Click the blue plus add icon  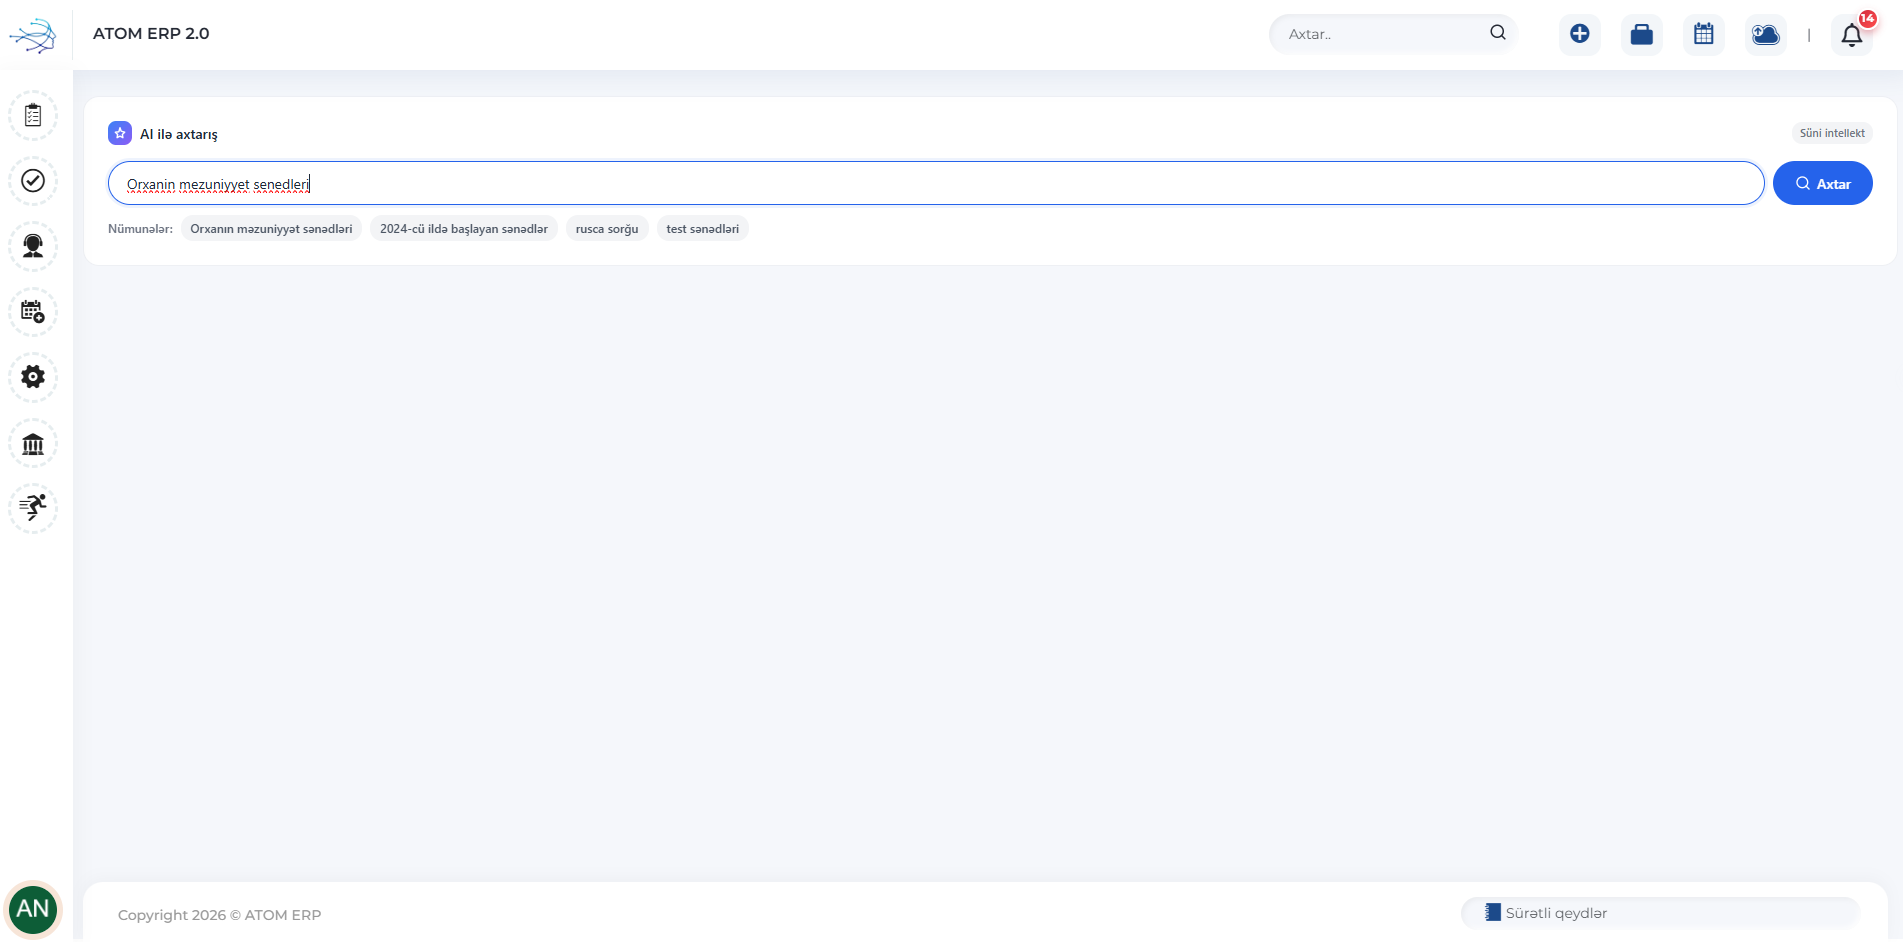click(x=1580, y=34)
